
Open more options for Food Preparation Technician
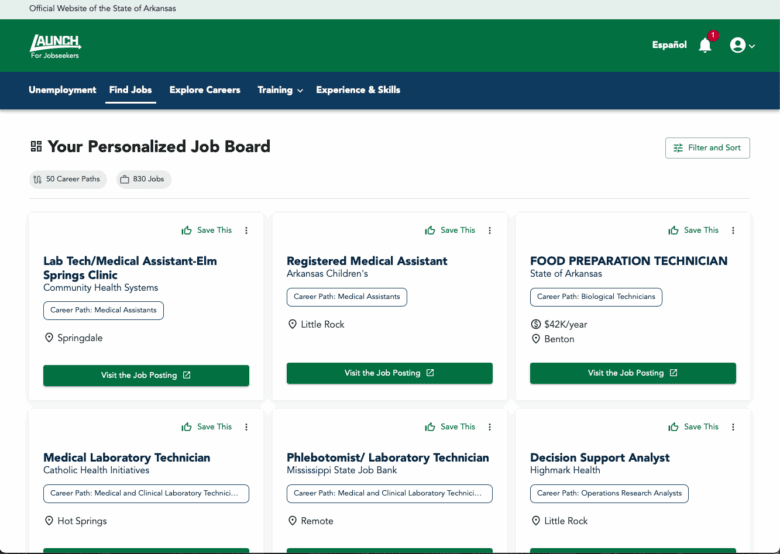[x=733, y=230]
